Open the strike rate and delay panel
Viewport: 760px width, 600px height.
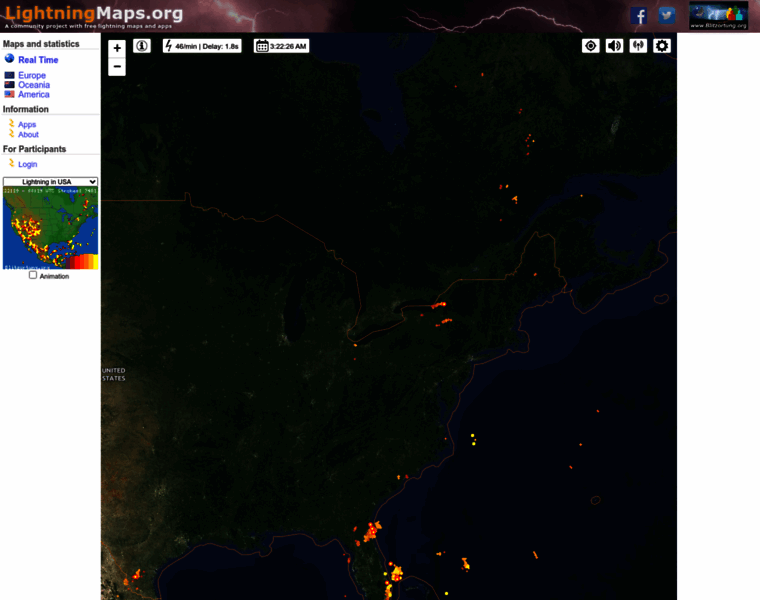[x=202, y=46]
